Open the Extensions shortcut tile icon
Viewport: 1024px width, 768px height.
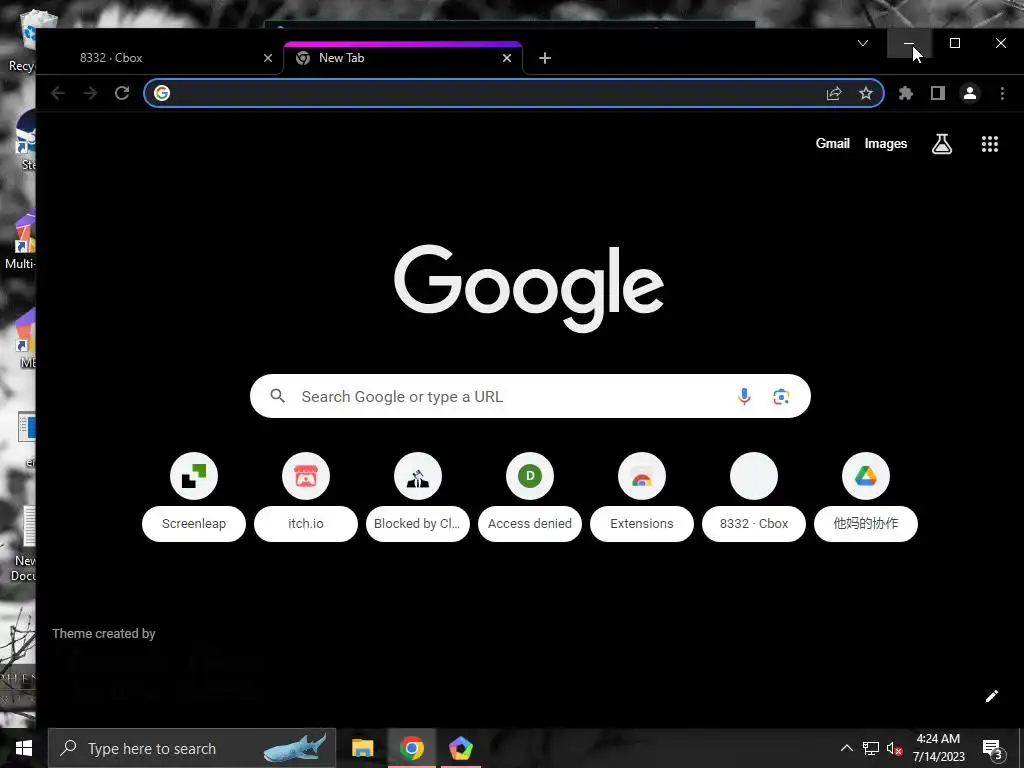[x=642, y=476]
